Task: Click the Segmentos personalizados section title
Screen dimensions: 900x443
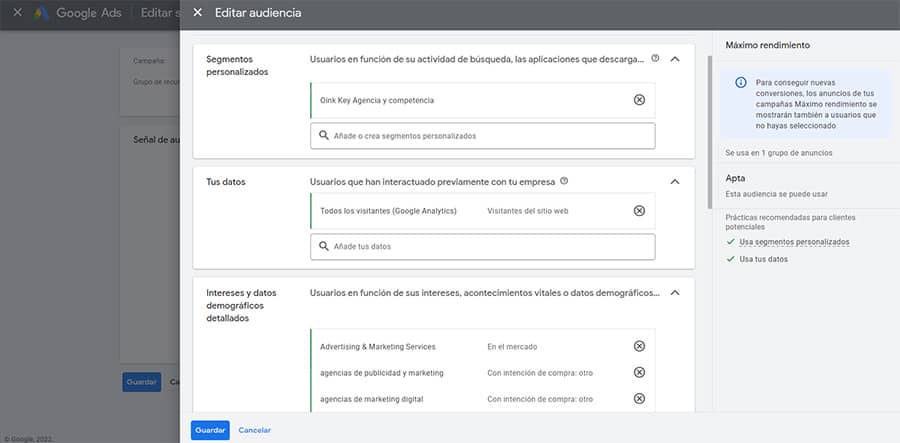Action: pos(237,65)
